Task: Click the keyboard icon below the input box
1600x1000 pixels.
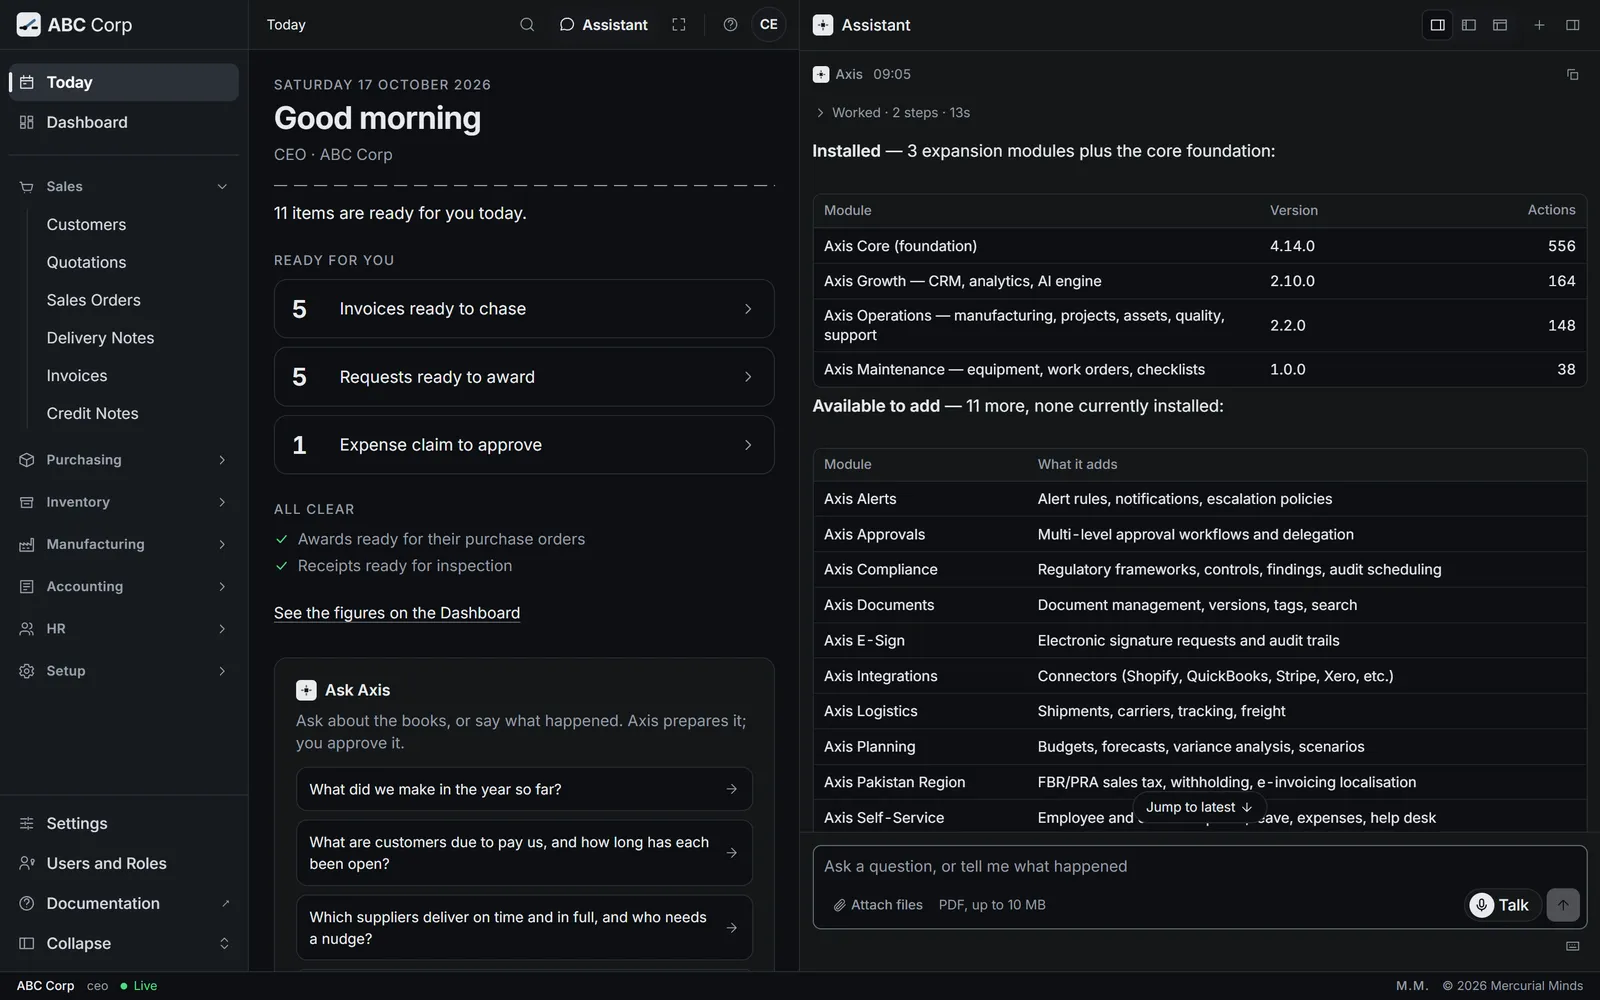Action: (x=1572, y=946)
